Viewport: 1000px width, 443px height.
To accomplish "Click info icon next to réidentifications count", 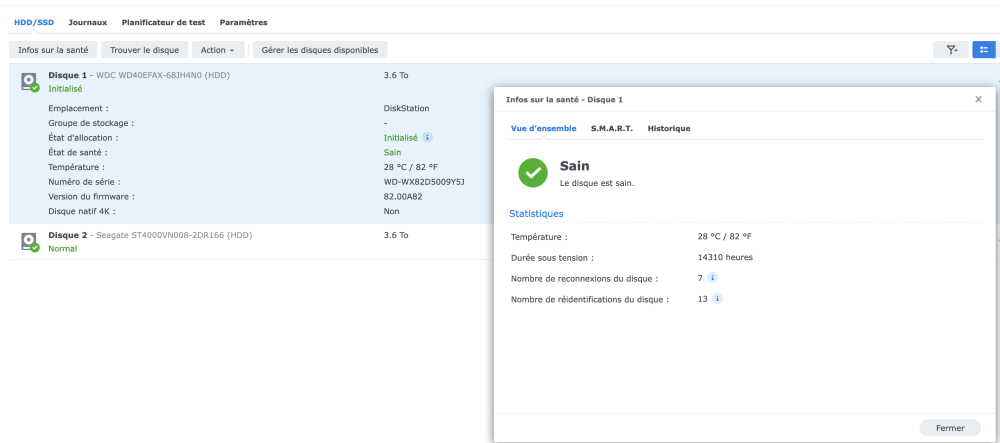I will 718,298.
